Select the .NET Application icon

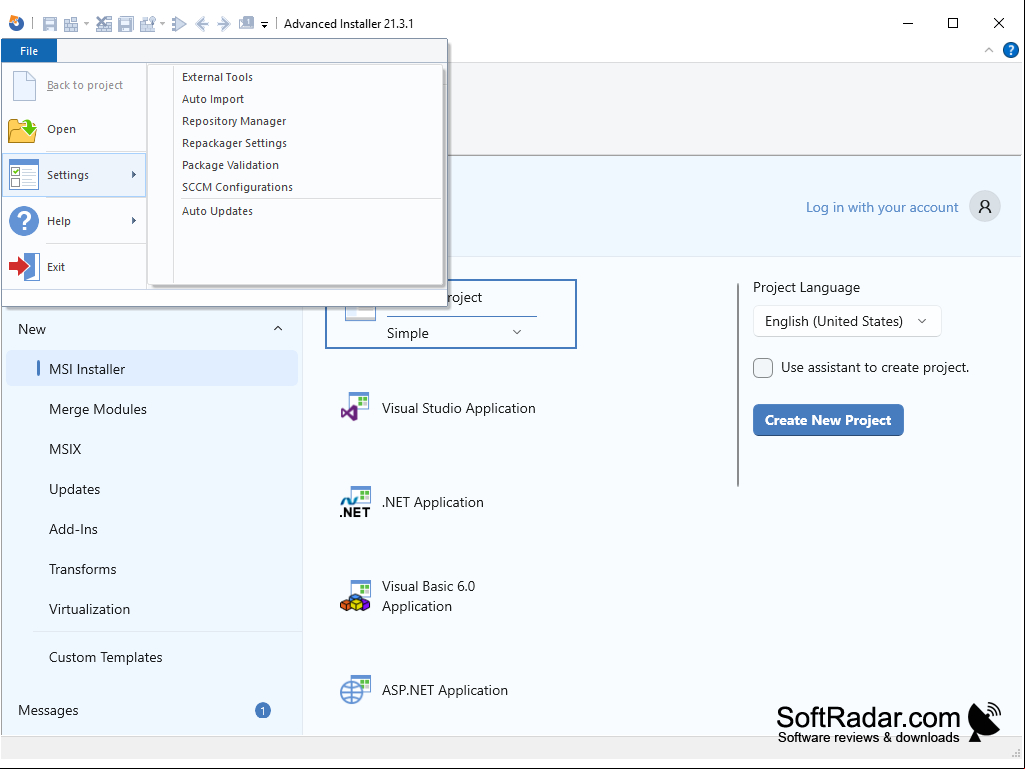point(355,502)
